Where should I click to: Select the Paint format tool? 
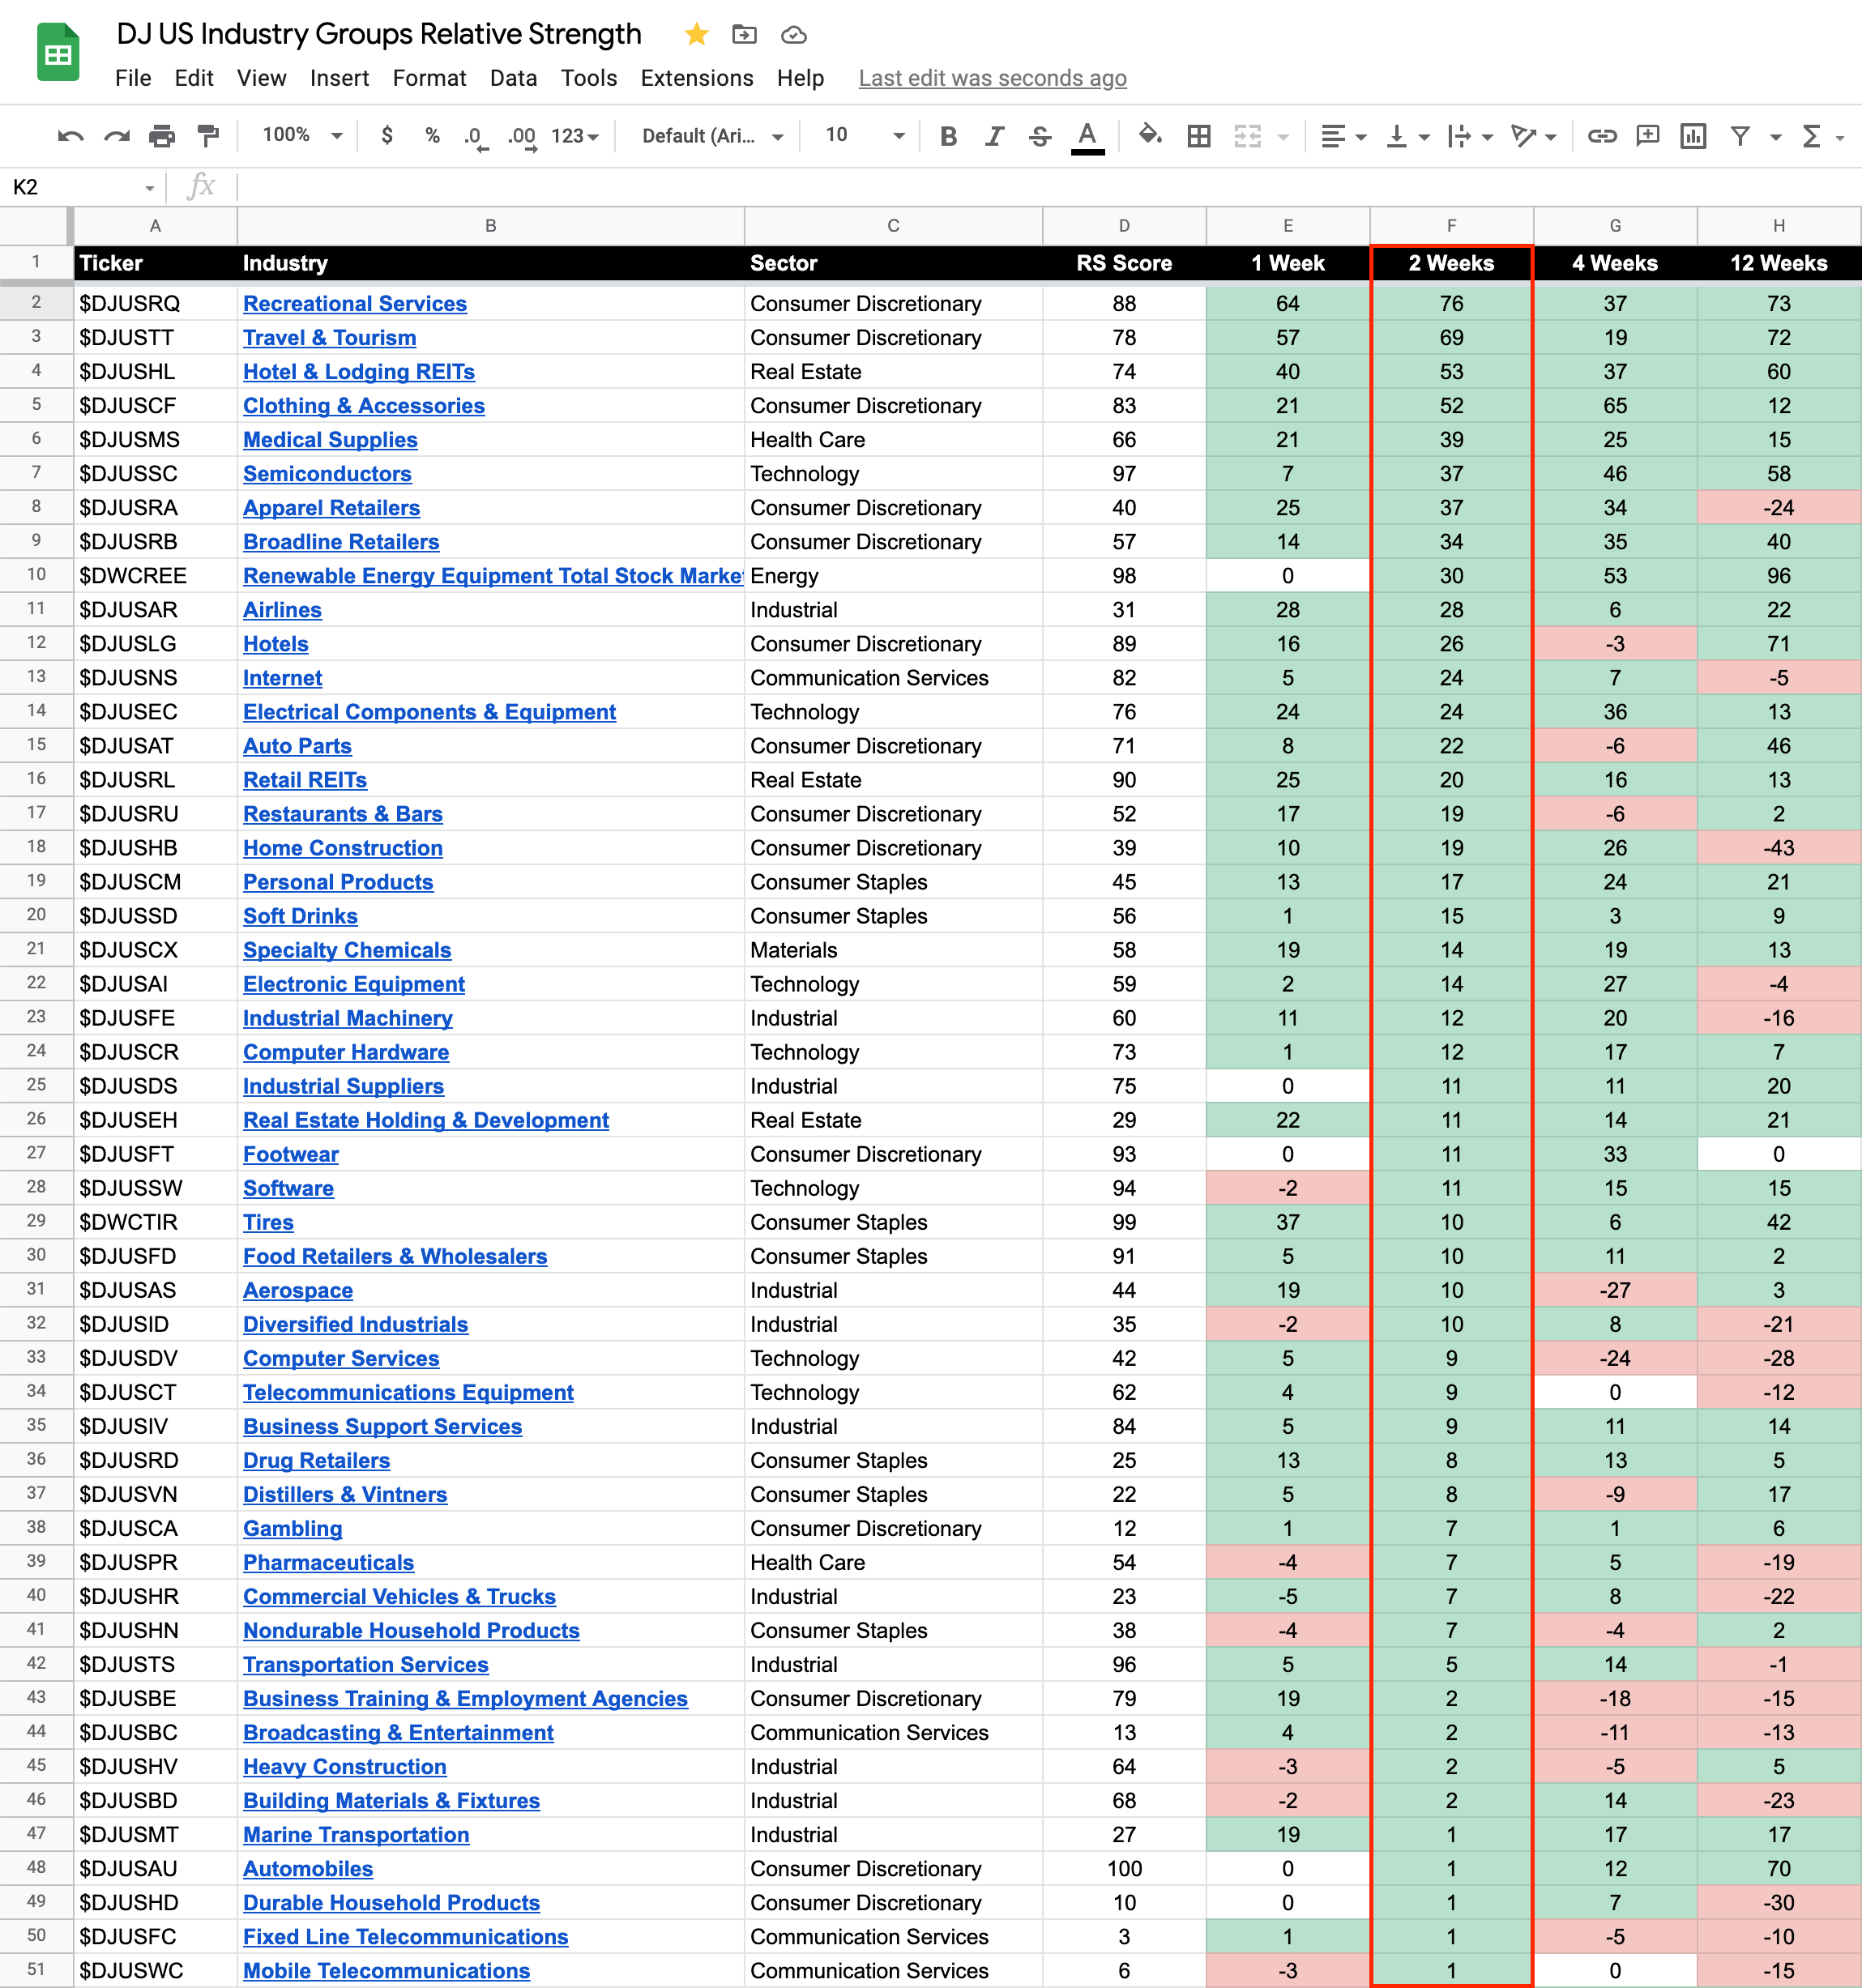click(x=208, y=136)
